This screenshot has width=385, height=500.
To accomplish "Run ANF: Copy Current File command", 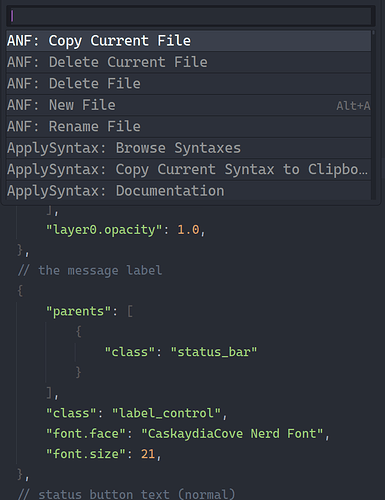I will pos(189,41).
